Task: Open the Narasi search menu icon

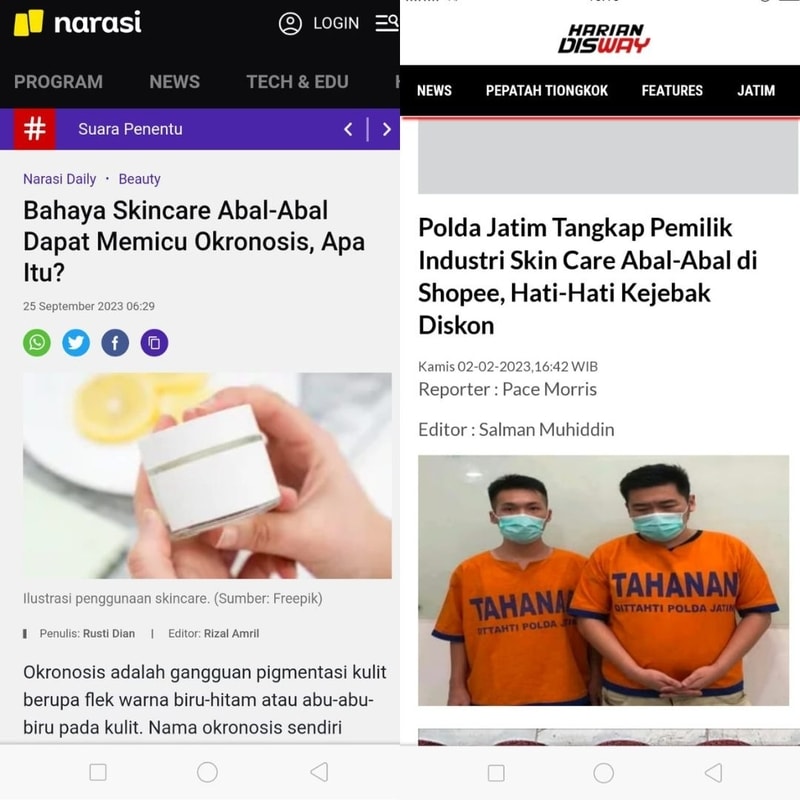Action: pos(387,23)
